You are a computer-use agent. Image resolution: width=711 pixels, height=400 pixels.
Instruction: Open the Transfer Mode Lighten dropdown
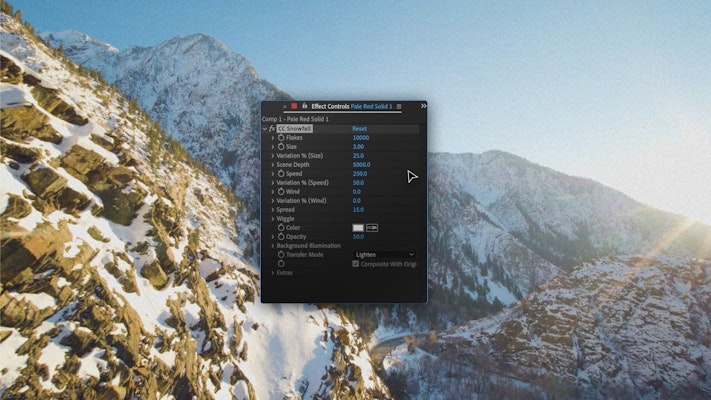(x=384, y=255)
